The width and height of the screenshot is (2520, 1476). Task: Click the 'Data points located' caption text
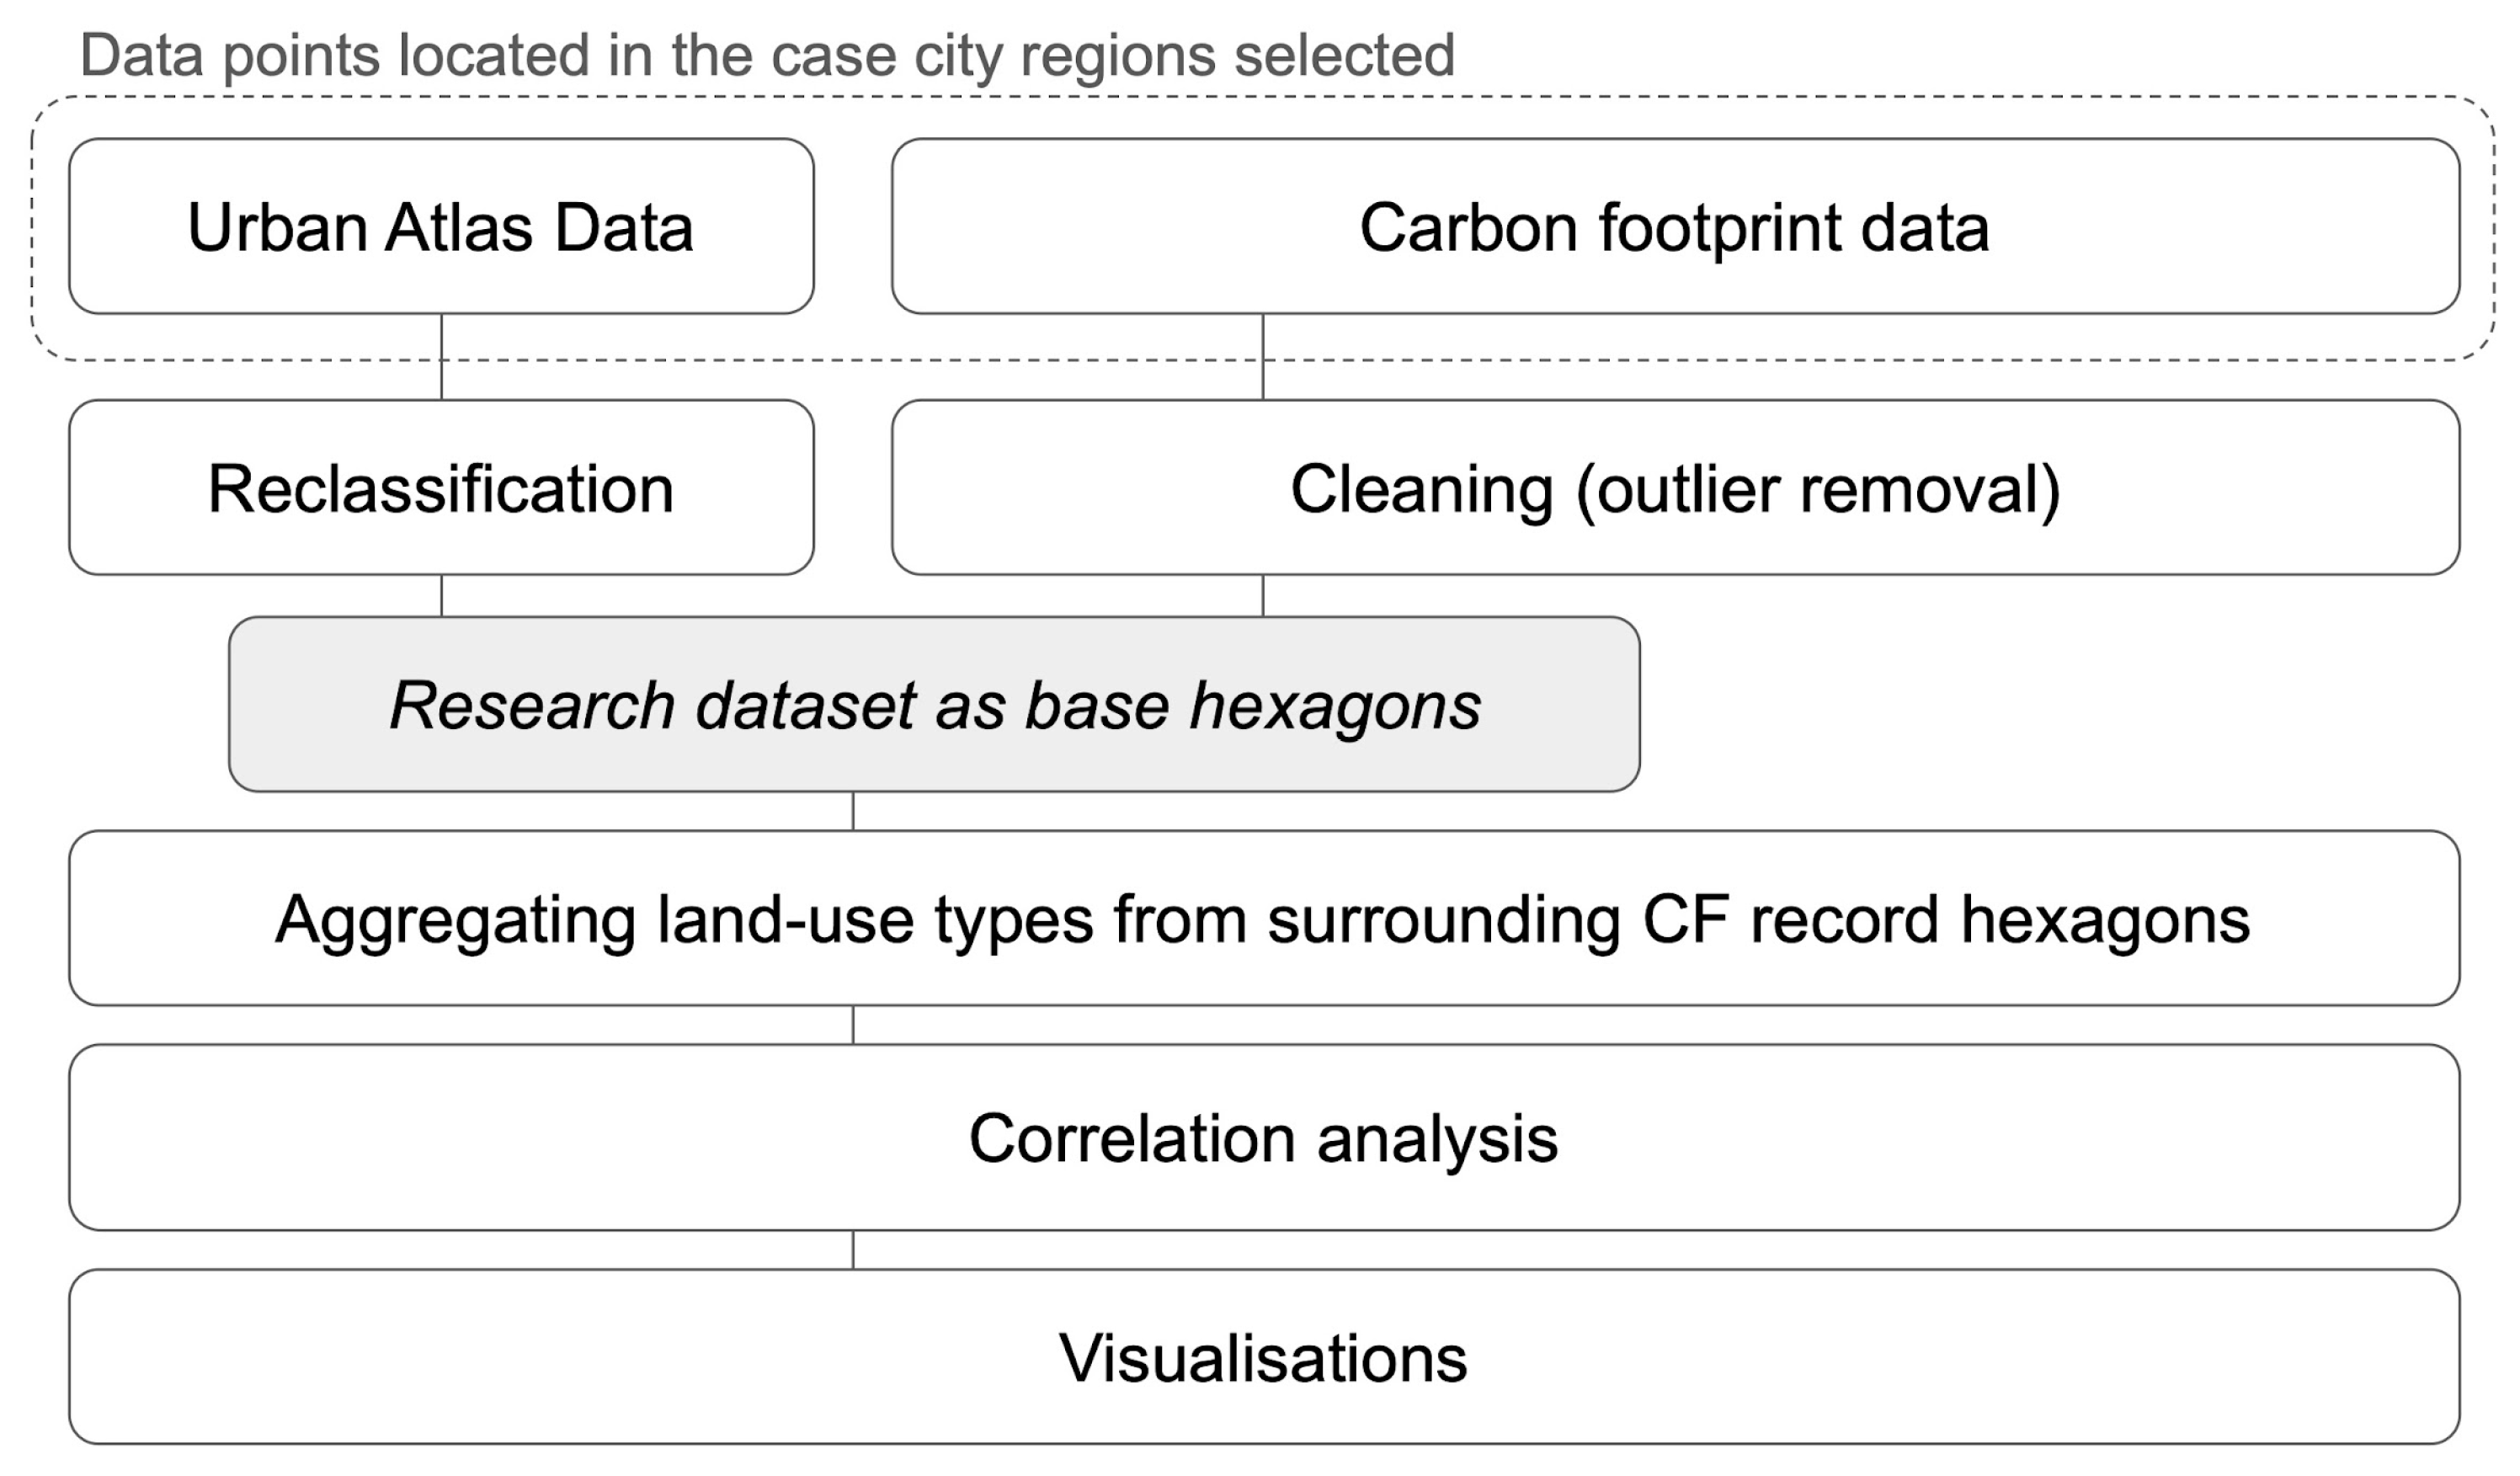point(767,55)
